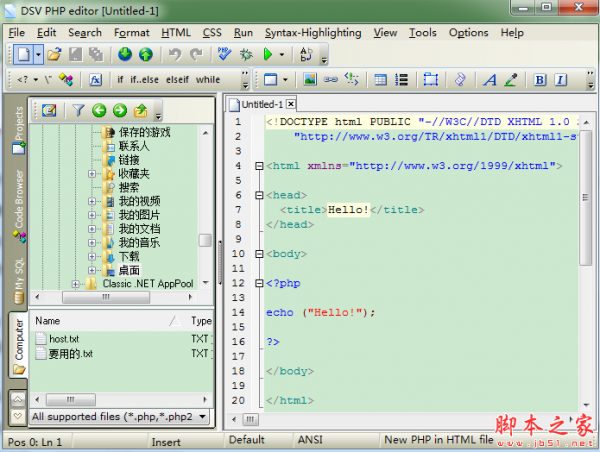The height and width of the screenshot is (452, 600).
Task: Click the folder tree vertical scrollbar thumb
Action: click(205, 240)
